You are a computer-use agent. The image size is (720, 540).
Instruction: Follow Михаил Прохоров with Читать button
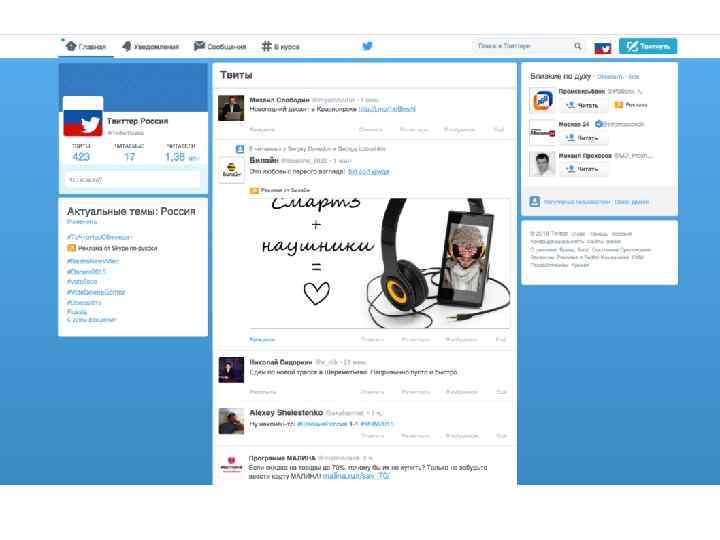[583, 169]
